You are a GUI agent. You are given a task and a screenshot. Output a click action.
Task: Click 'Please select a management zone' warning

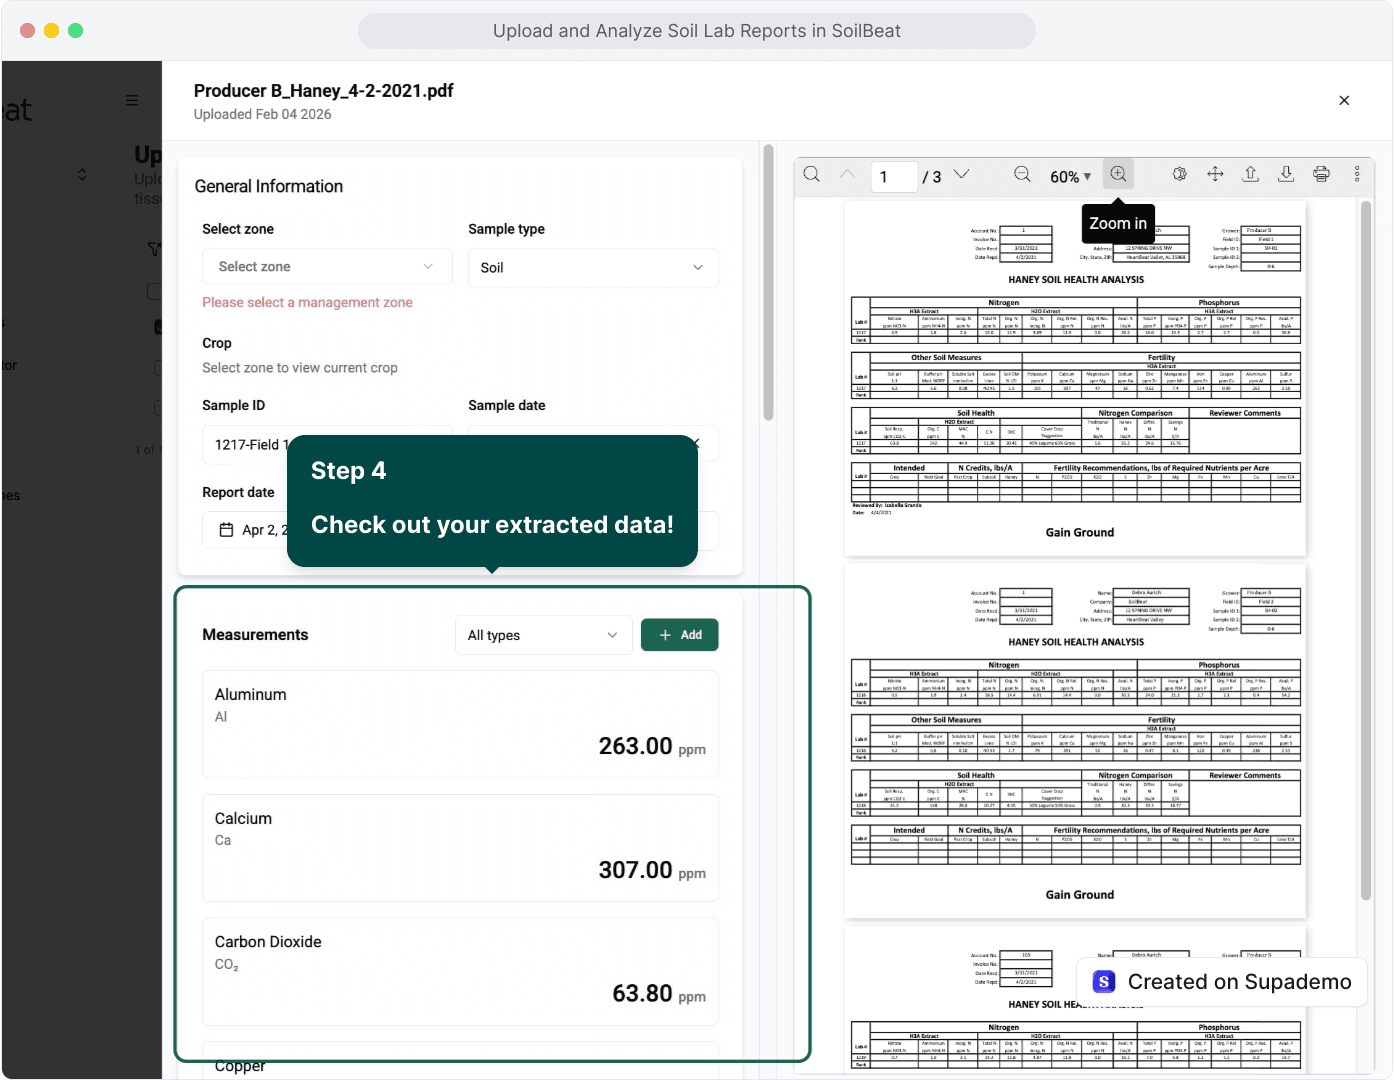tap(307, 302)
